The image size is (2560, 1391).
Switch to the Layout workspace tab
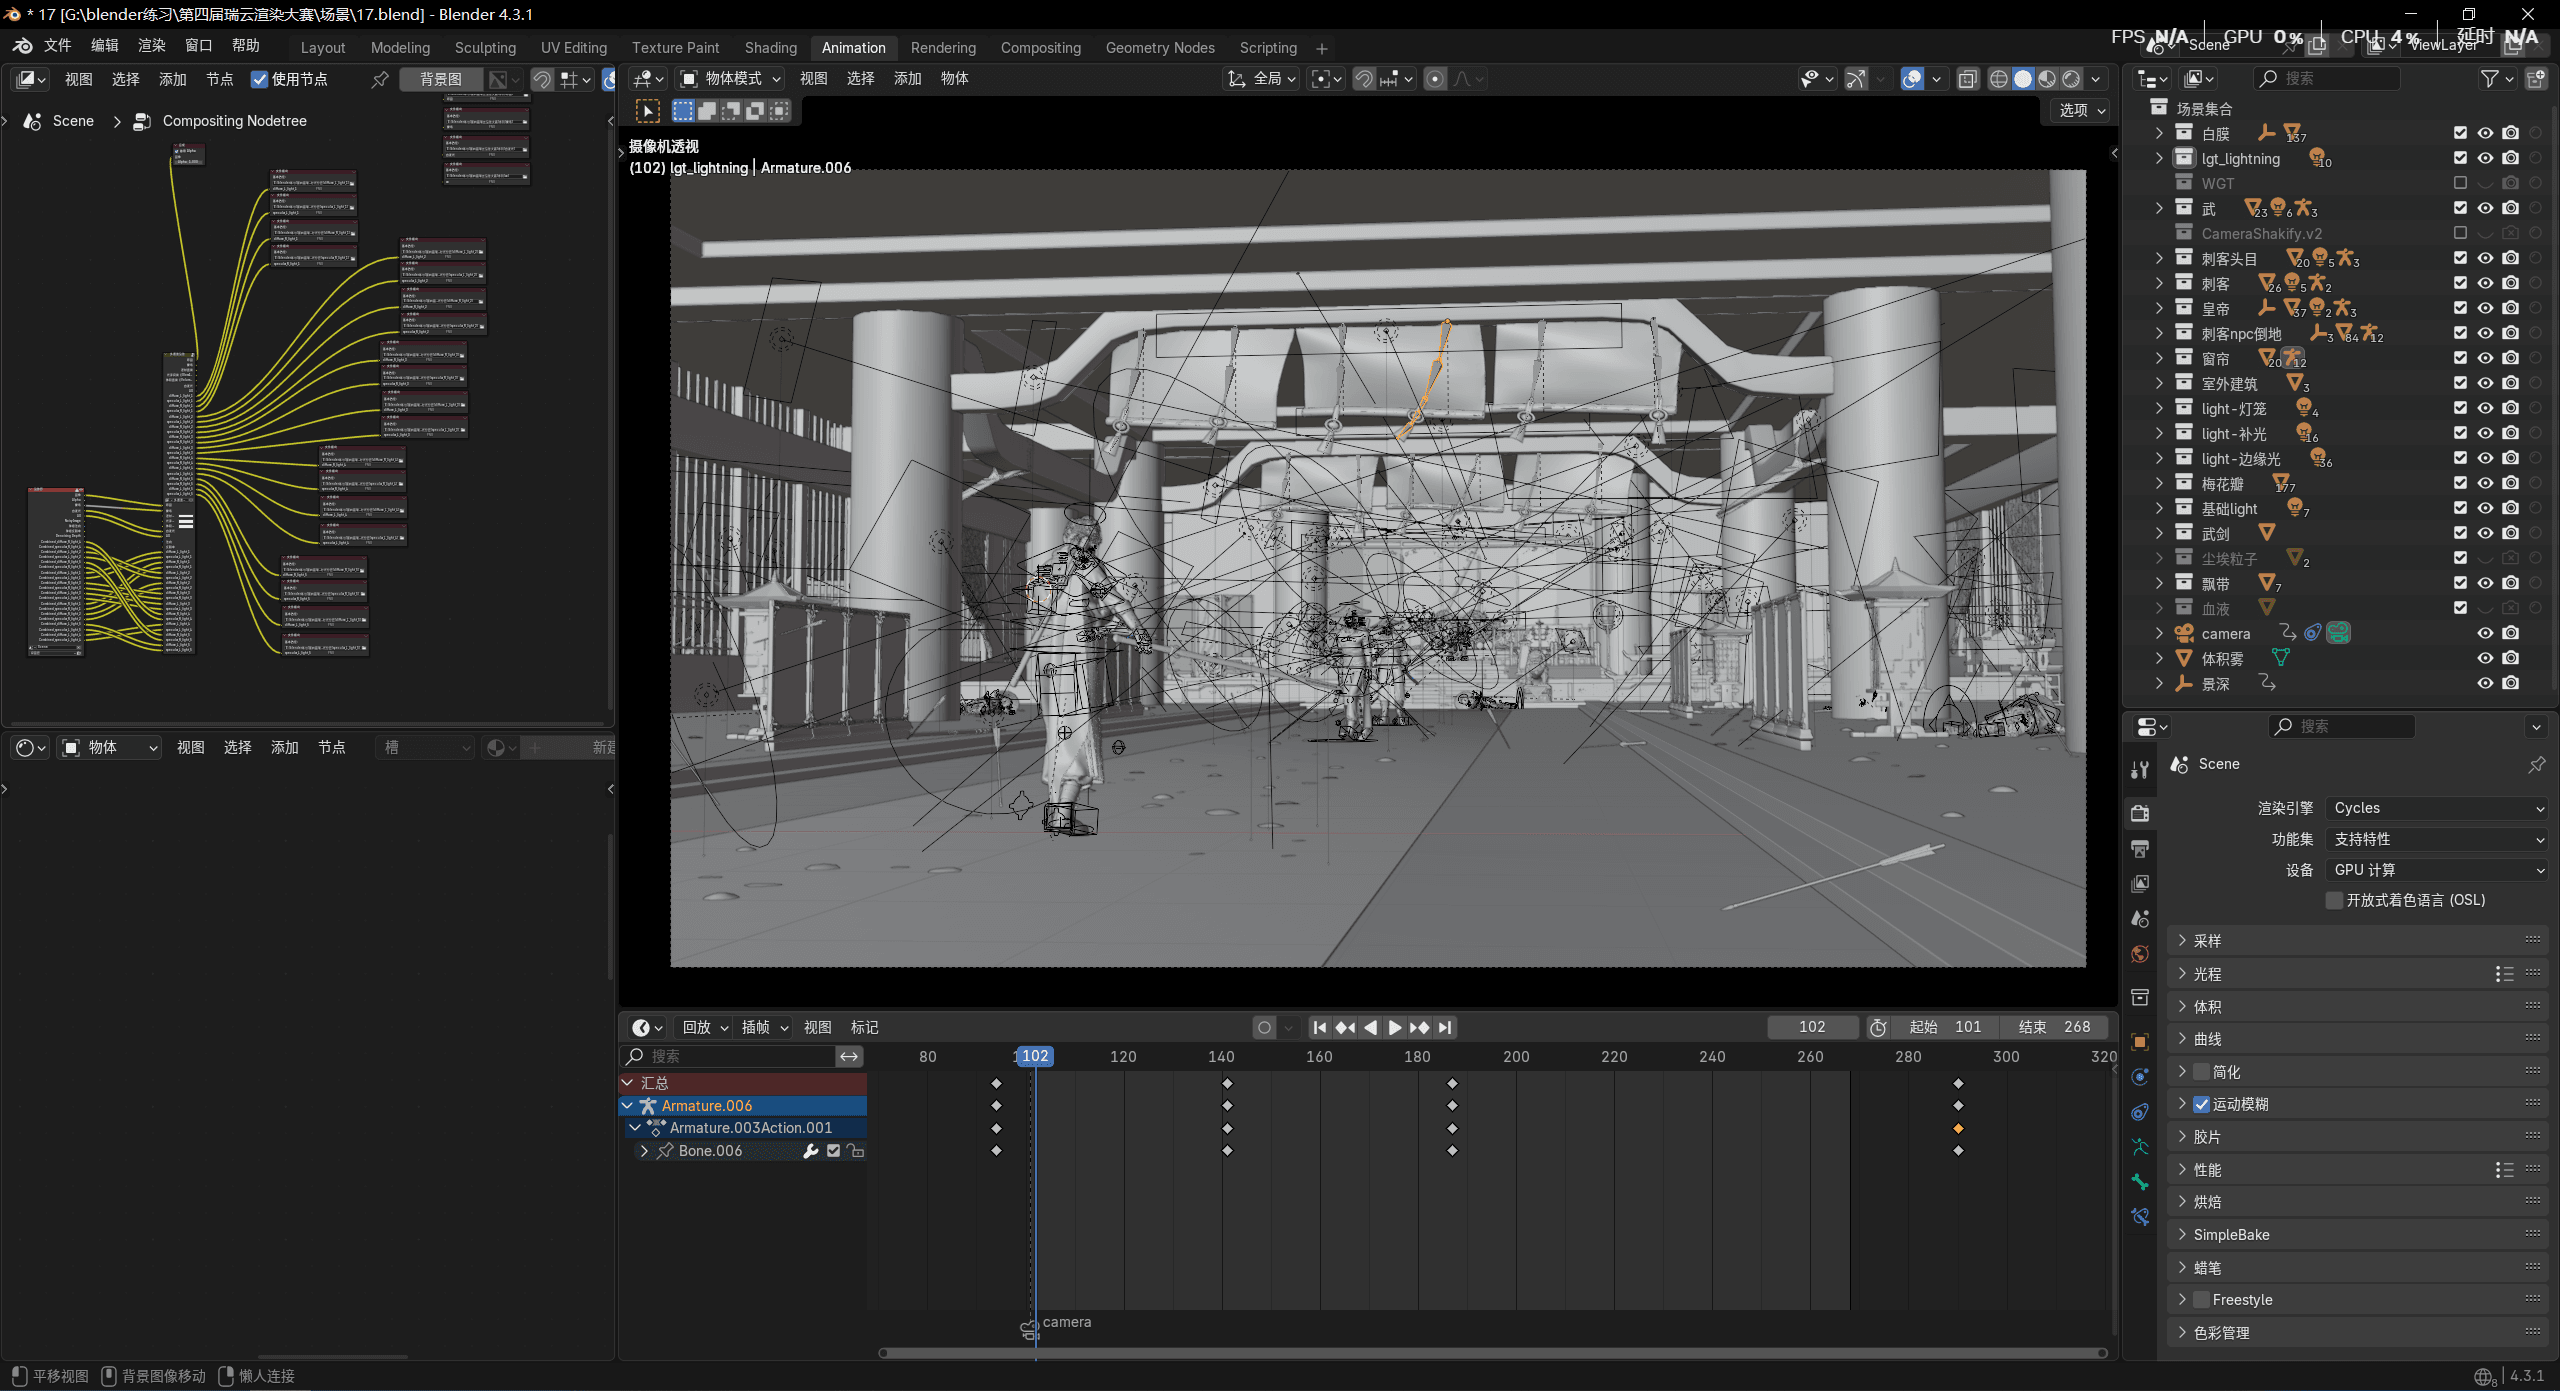[x=322, y=48]
